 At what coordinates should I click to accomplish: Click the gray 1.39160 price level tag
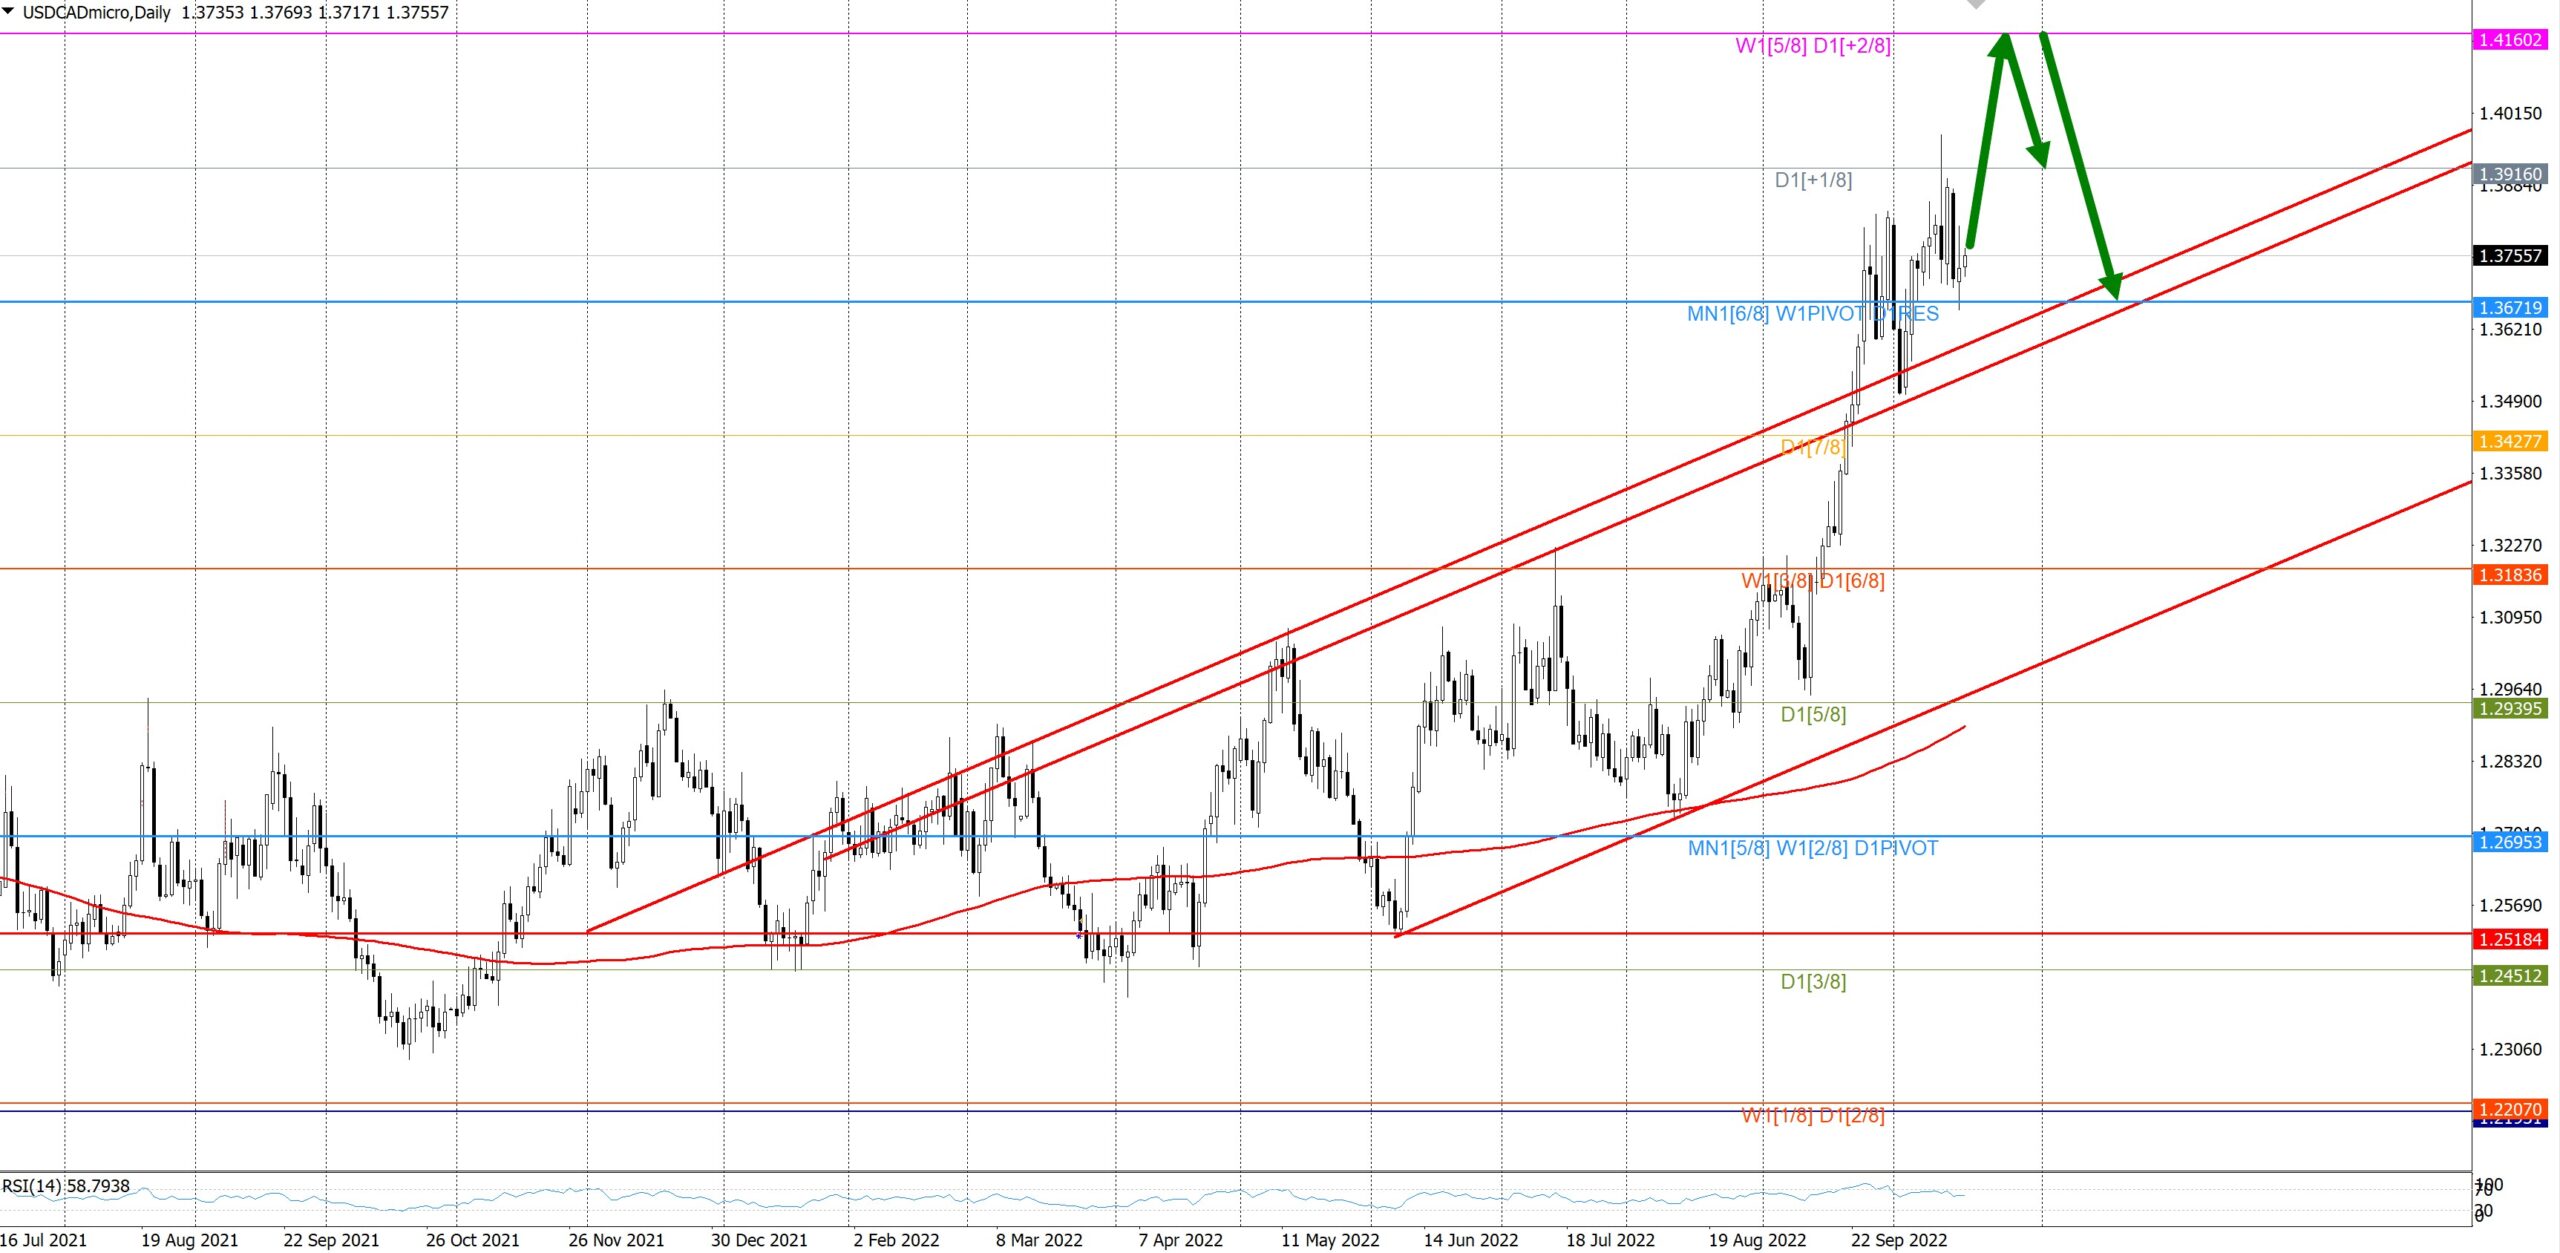point(2509,174)
